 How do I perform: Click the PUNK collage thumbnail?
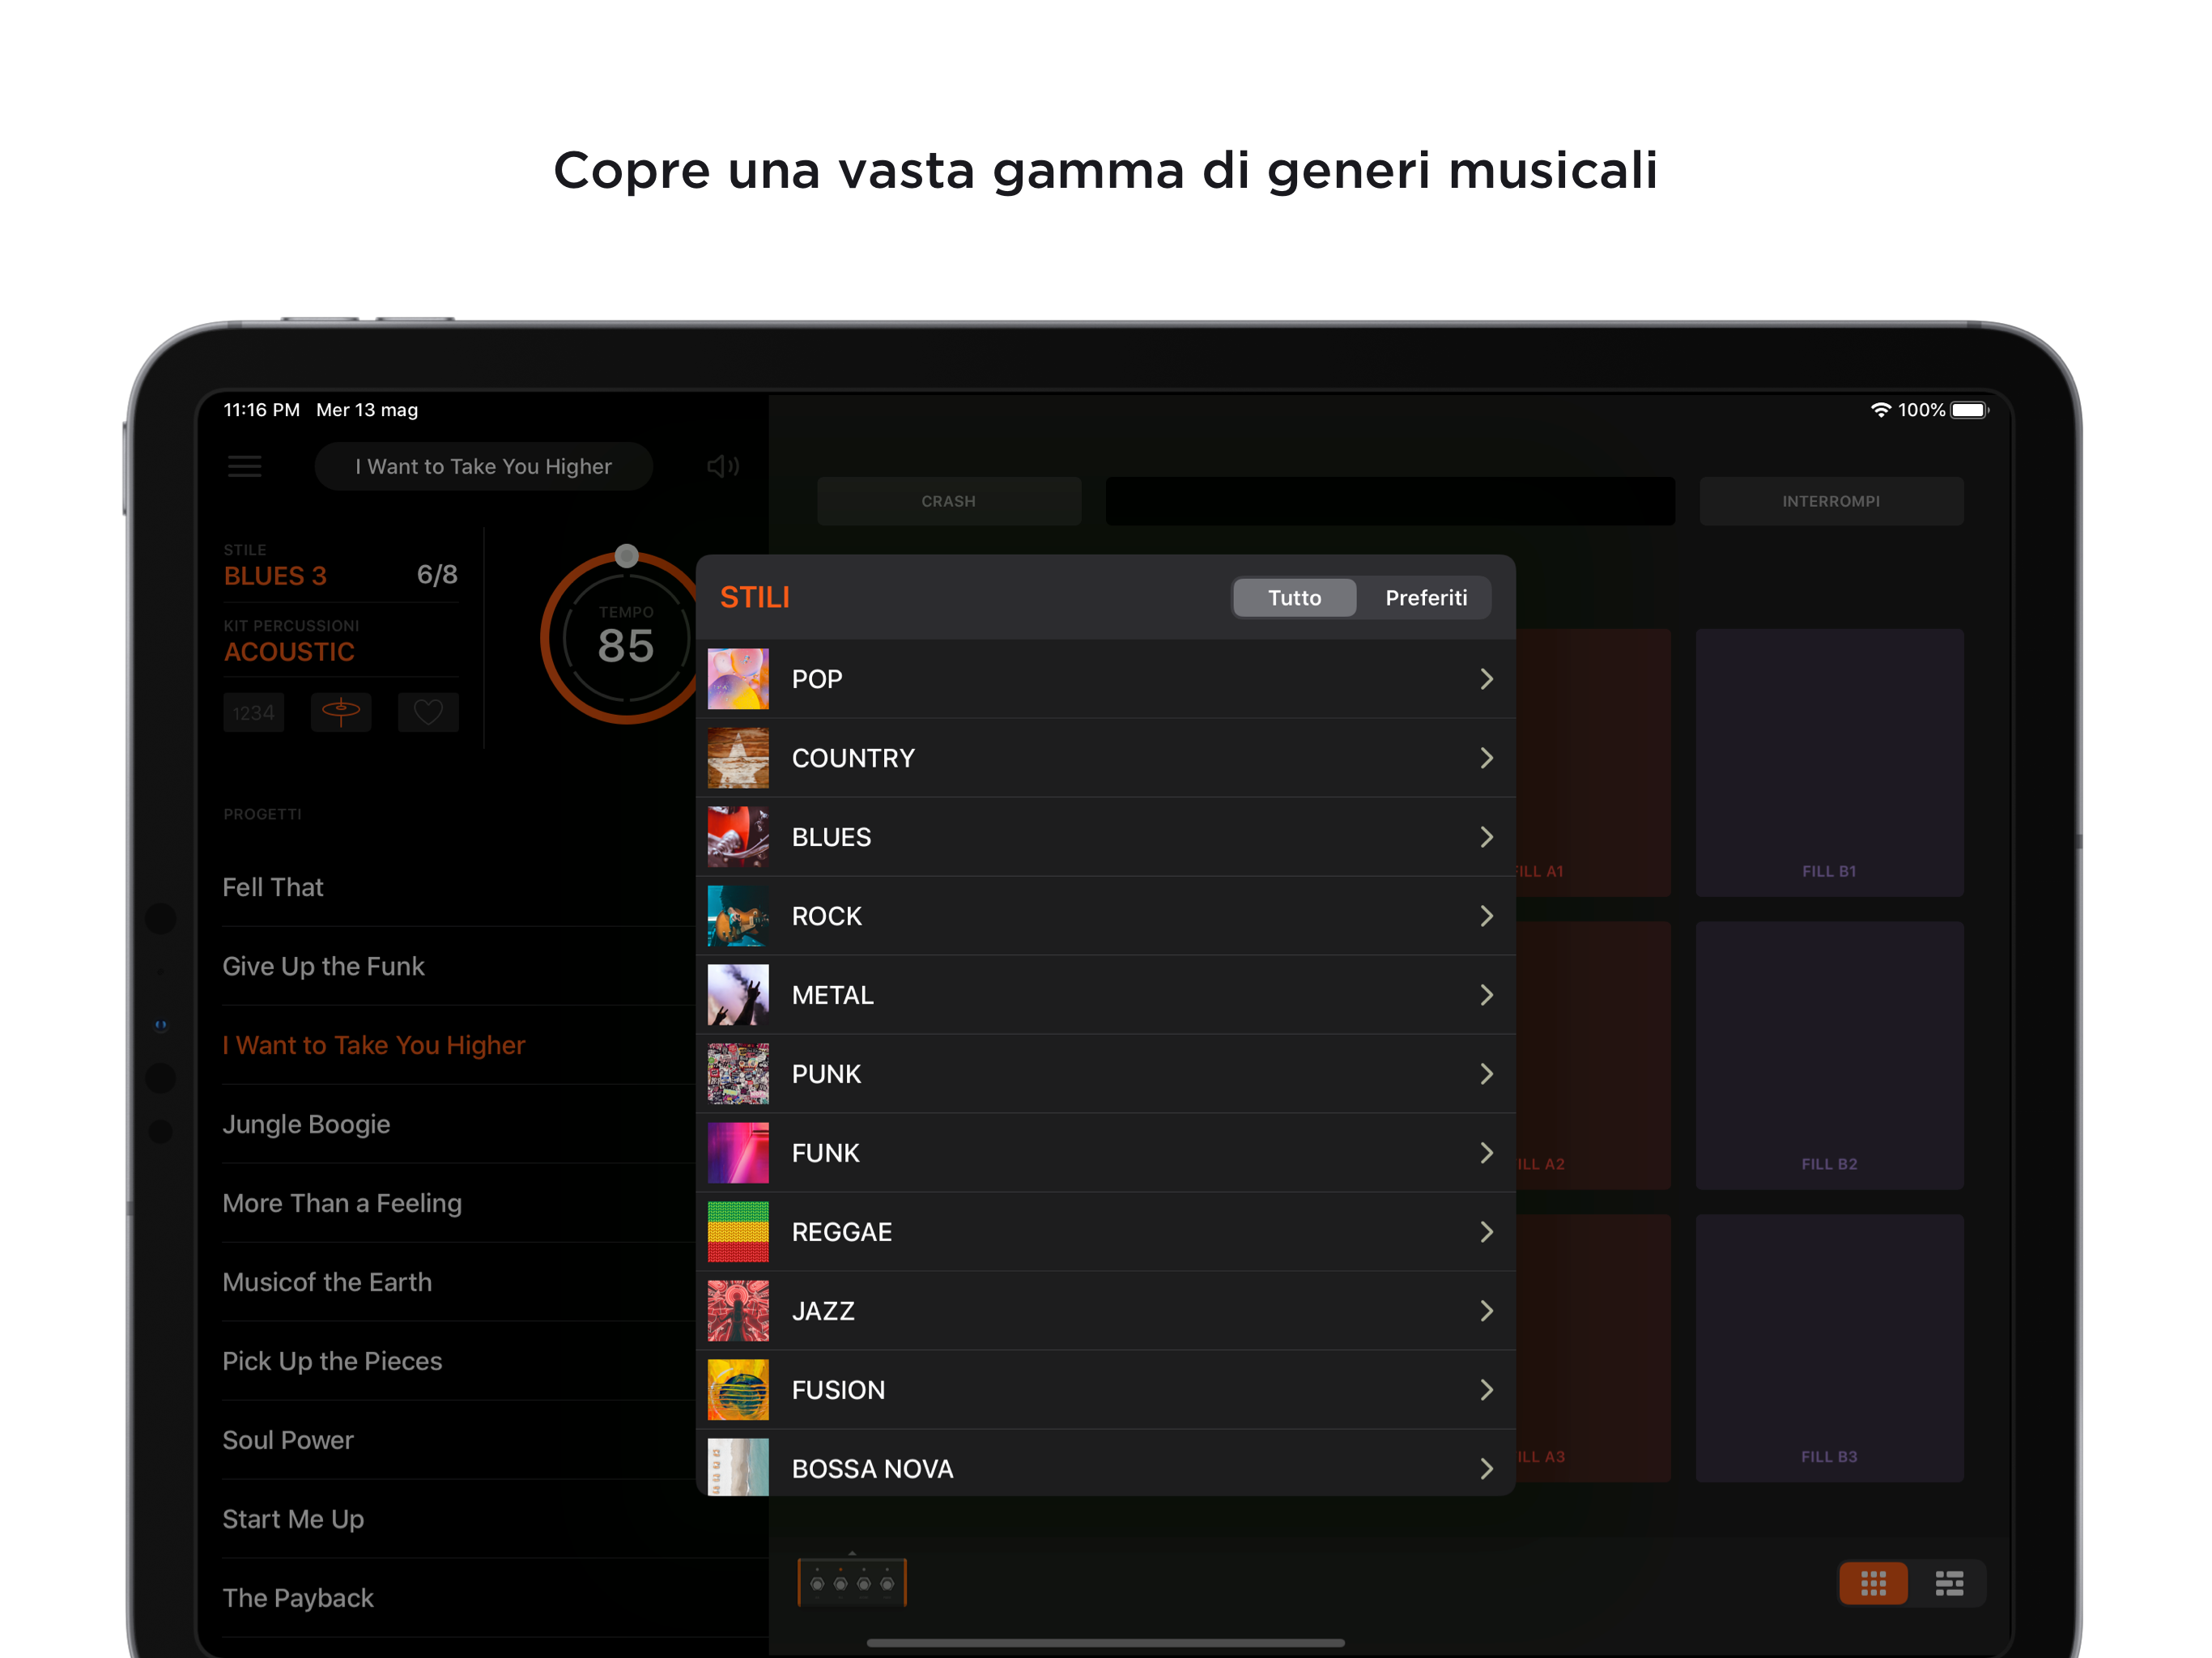pyautogui.click(x=738, y=1074)
